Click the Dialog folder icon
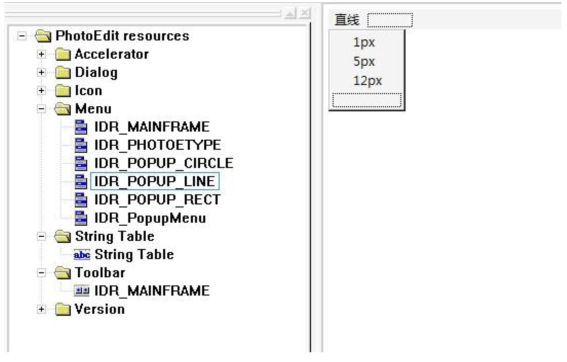 coord(63,72)
